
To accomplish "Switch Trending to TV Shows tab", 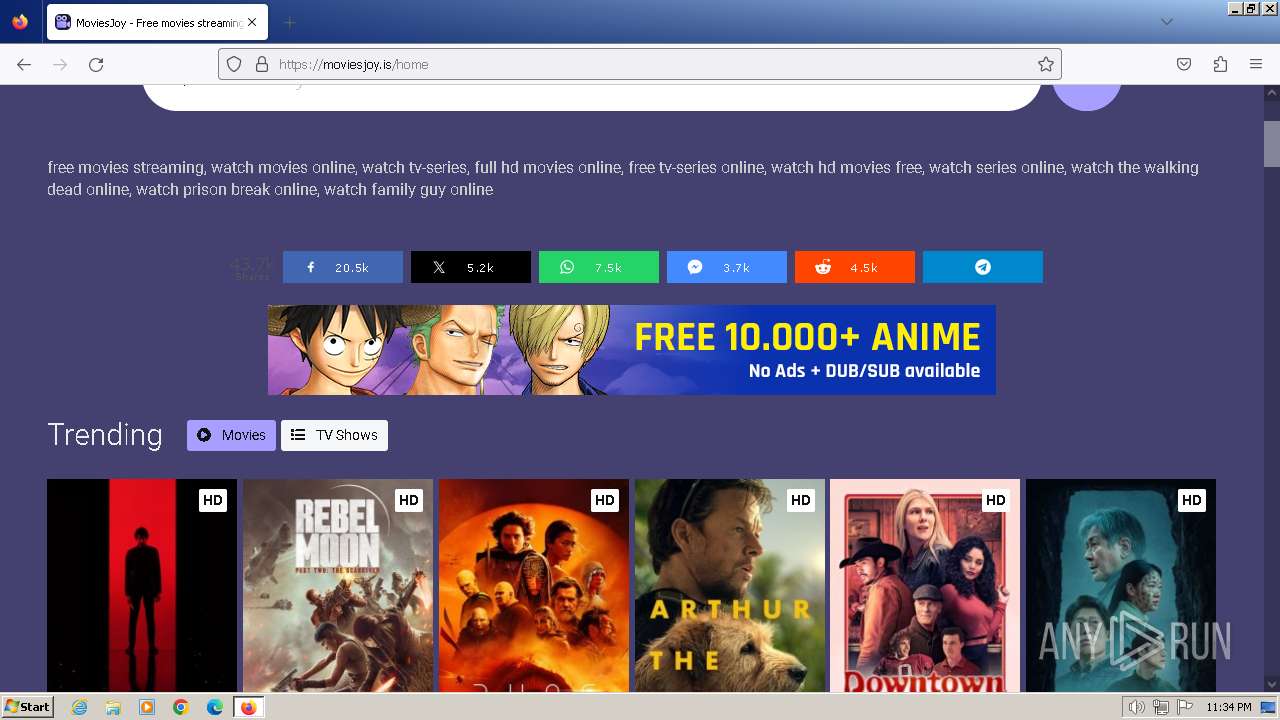I will click(334, 435).
